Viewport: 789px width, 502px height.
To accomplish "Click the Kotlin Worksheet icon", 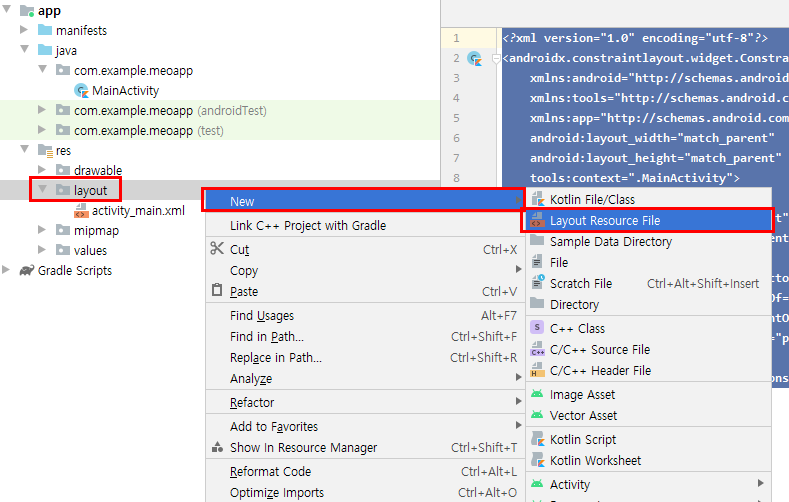I will tap(537, 460).
